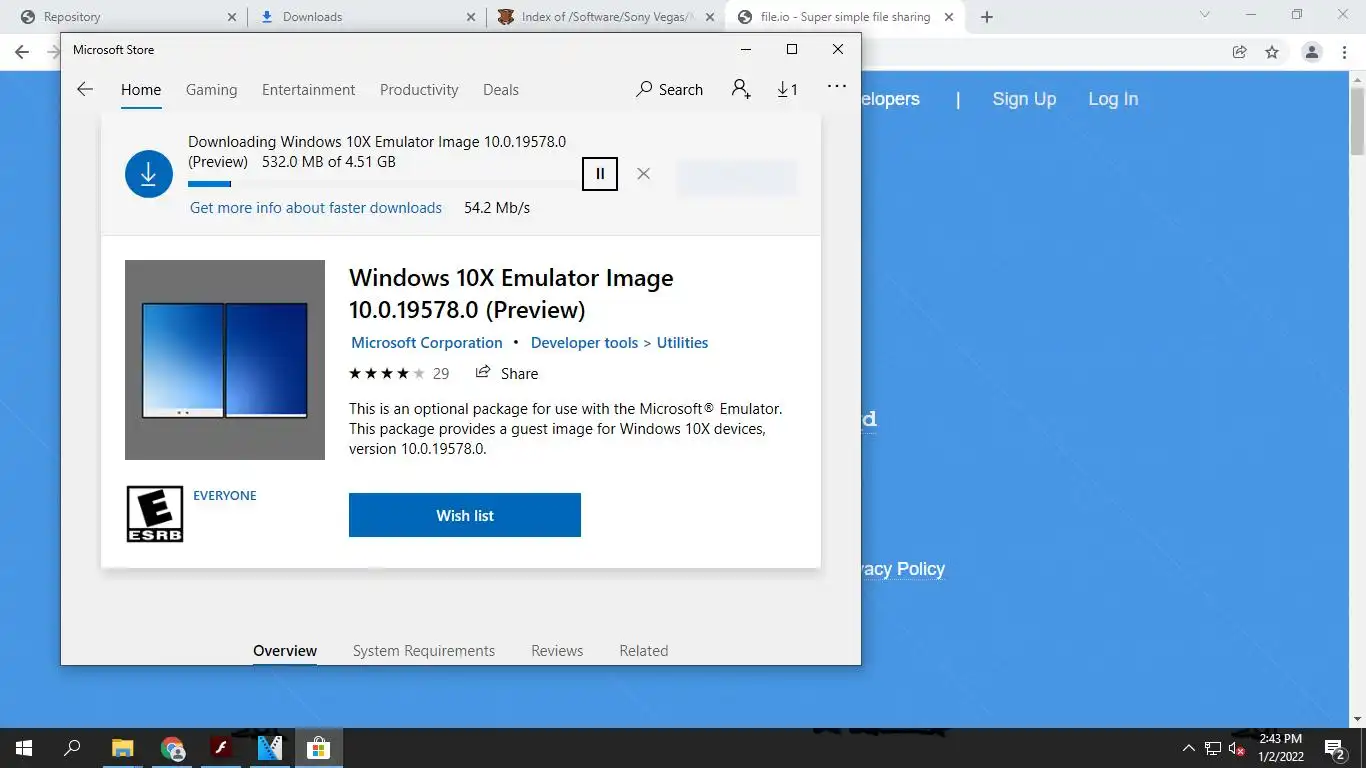
Task: Close the file.io browser tab
Action: (x=949, y=17)
